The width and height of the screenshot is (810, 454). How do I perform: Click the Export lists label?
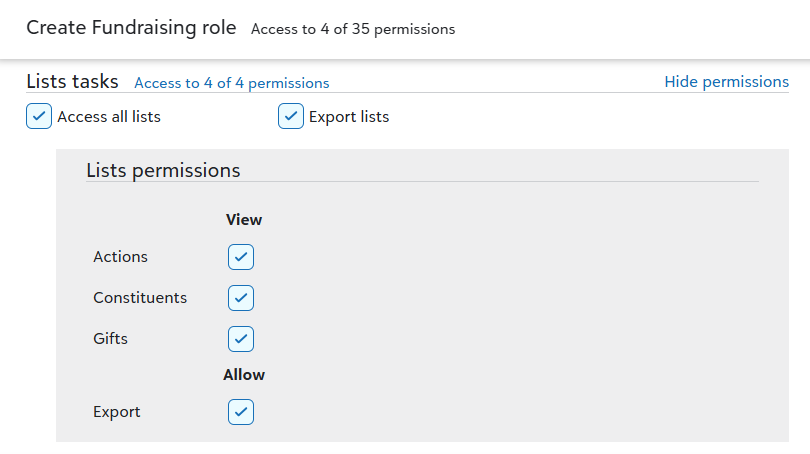pos(349,117)
